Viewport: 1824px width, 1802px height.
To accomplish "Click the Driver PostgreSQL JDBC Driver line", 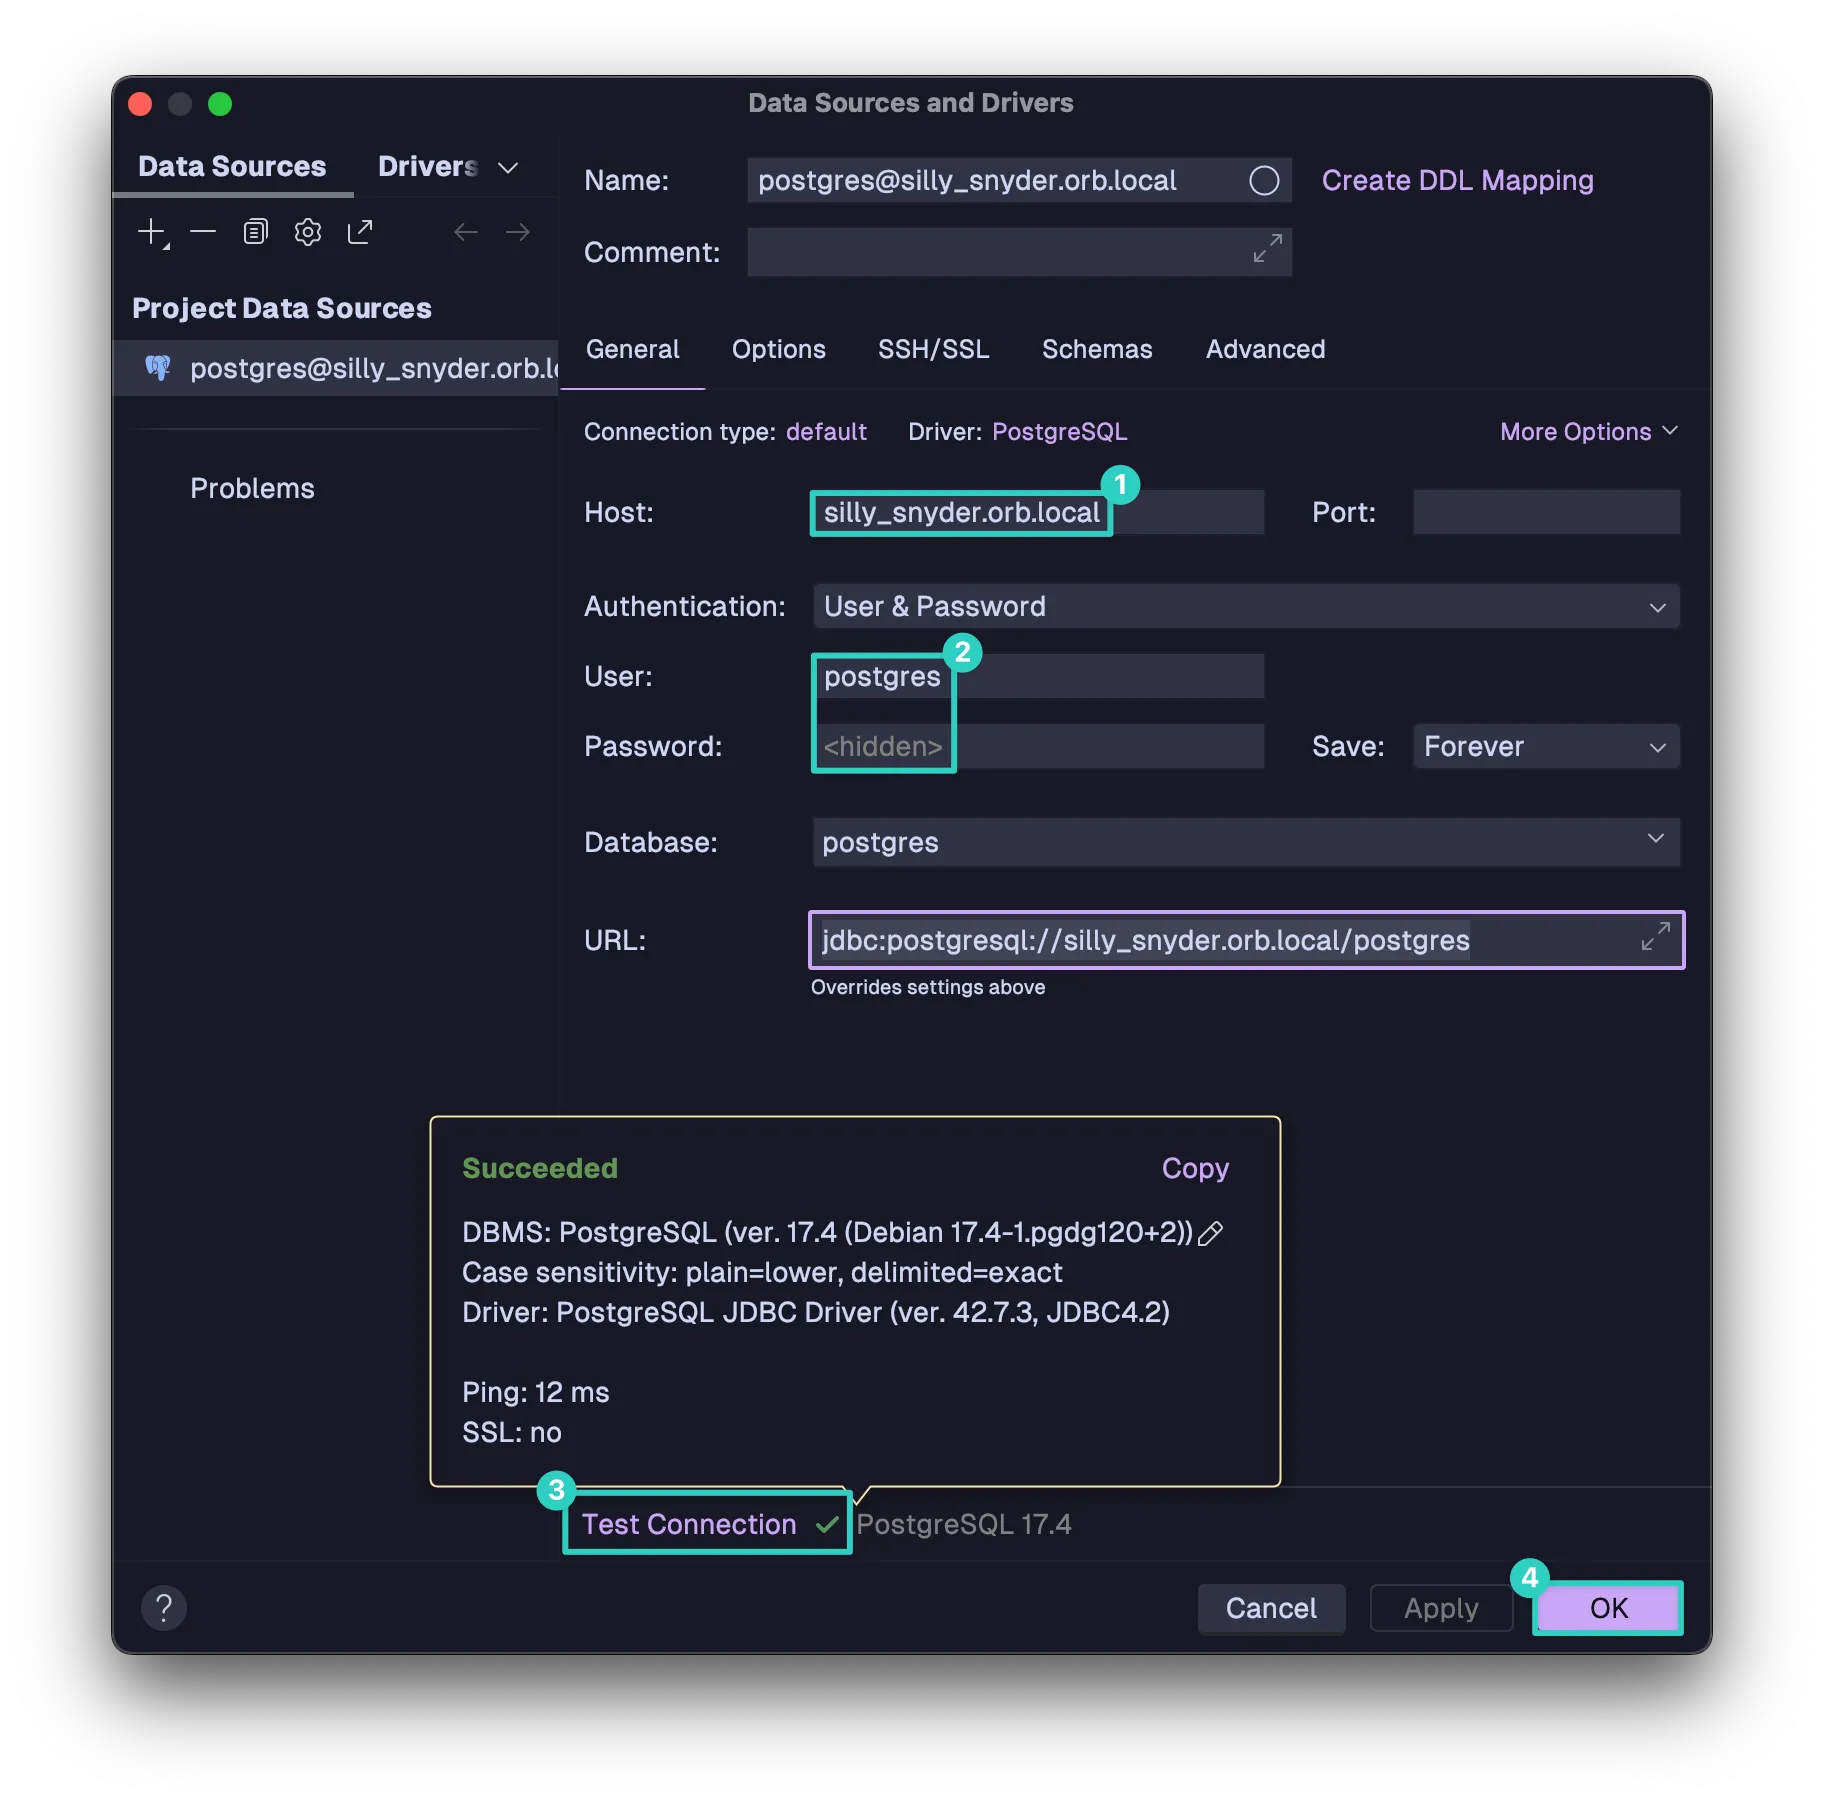I will coord(815,1312).
